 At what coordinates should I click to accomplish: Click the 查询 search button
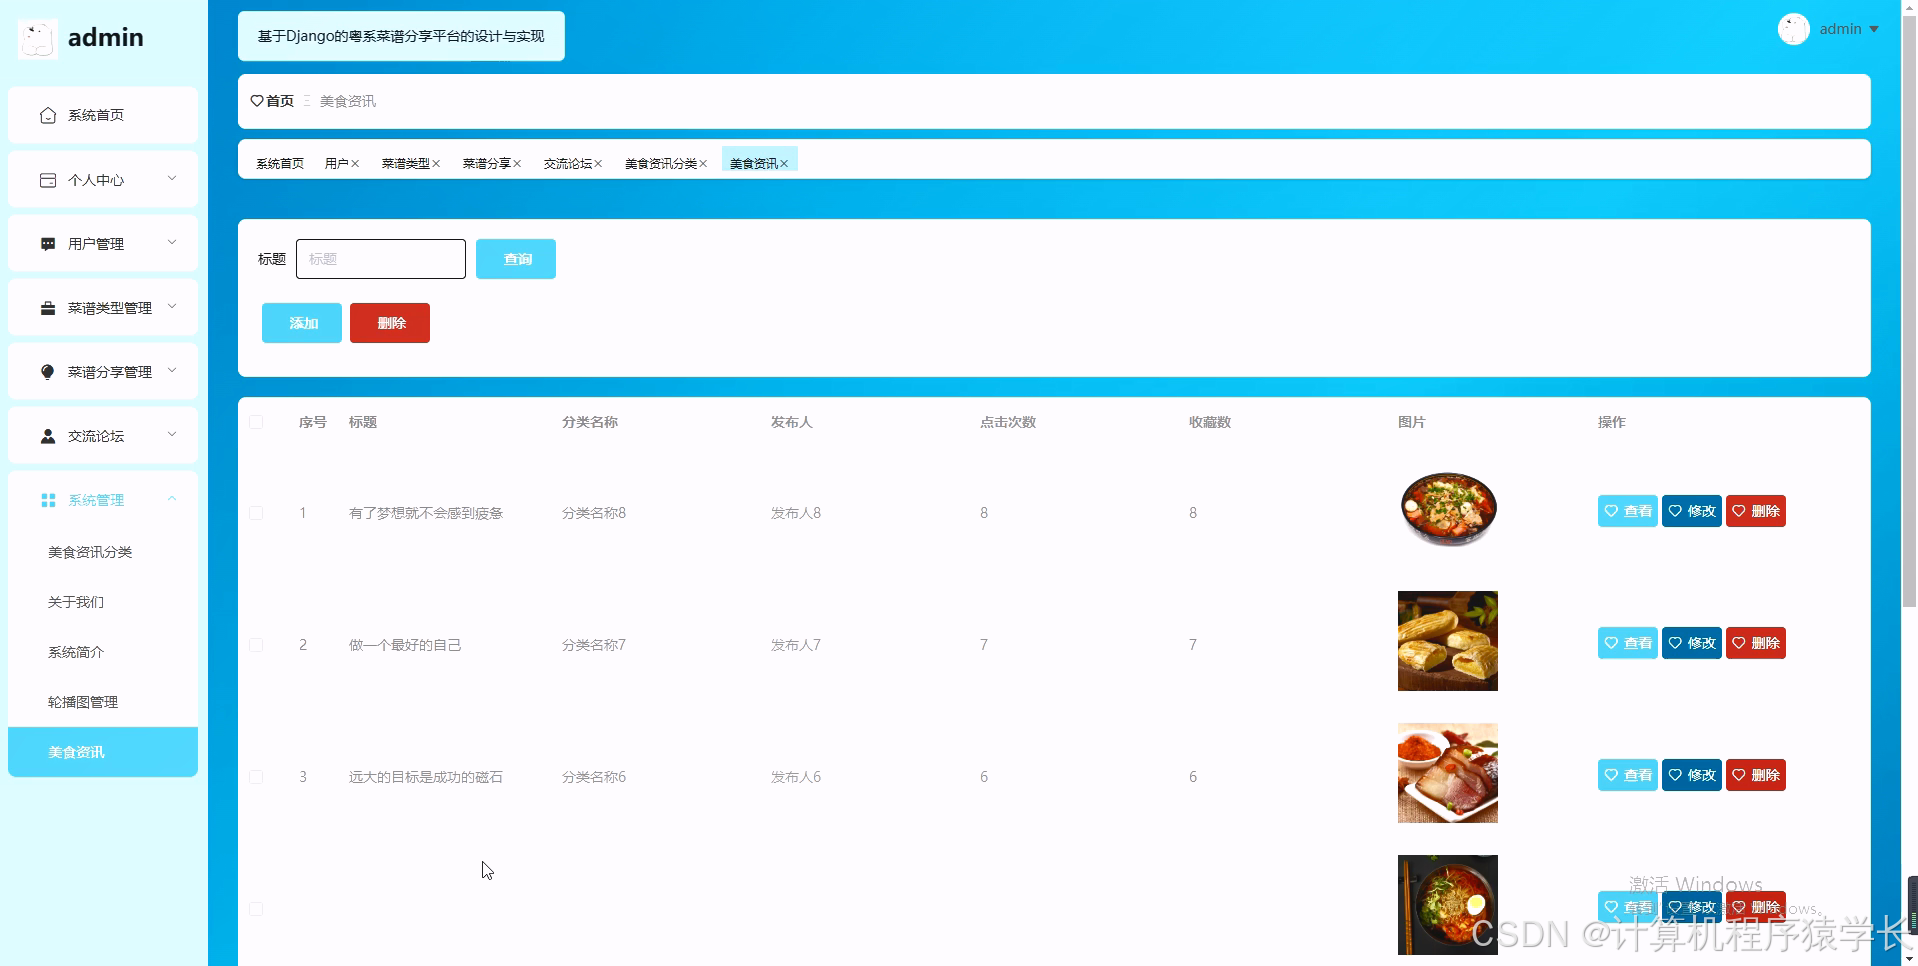click(516, 259)
